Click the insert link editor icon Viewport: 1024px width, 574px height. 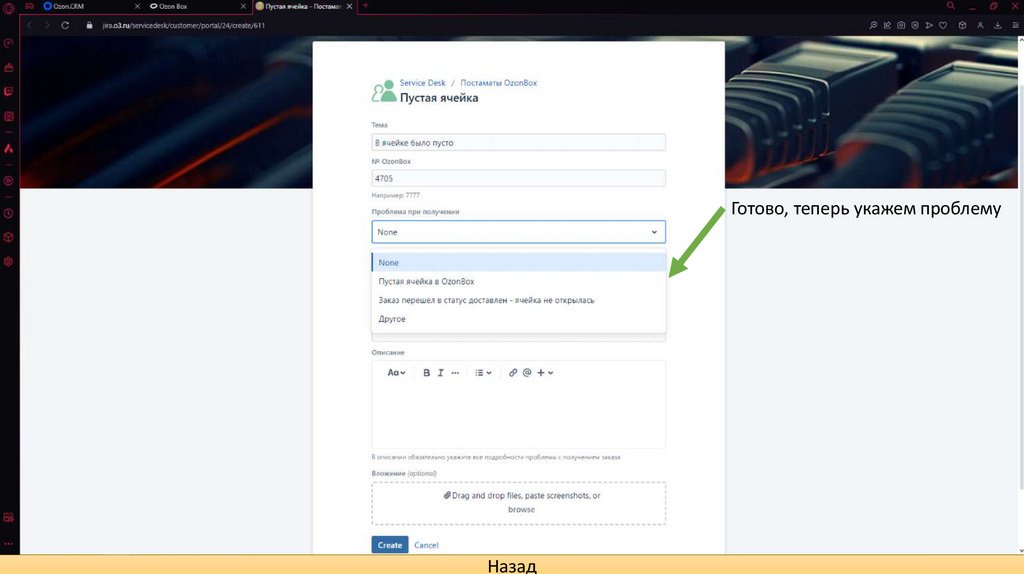(513, 373)
